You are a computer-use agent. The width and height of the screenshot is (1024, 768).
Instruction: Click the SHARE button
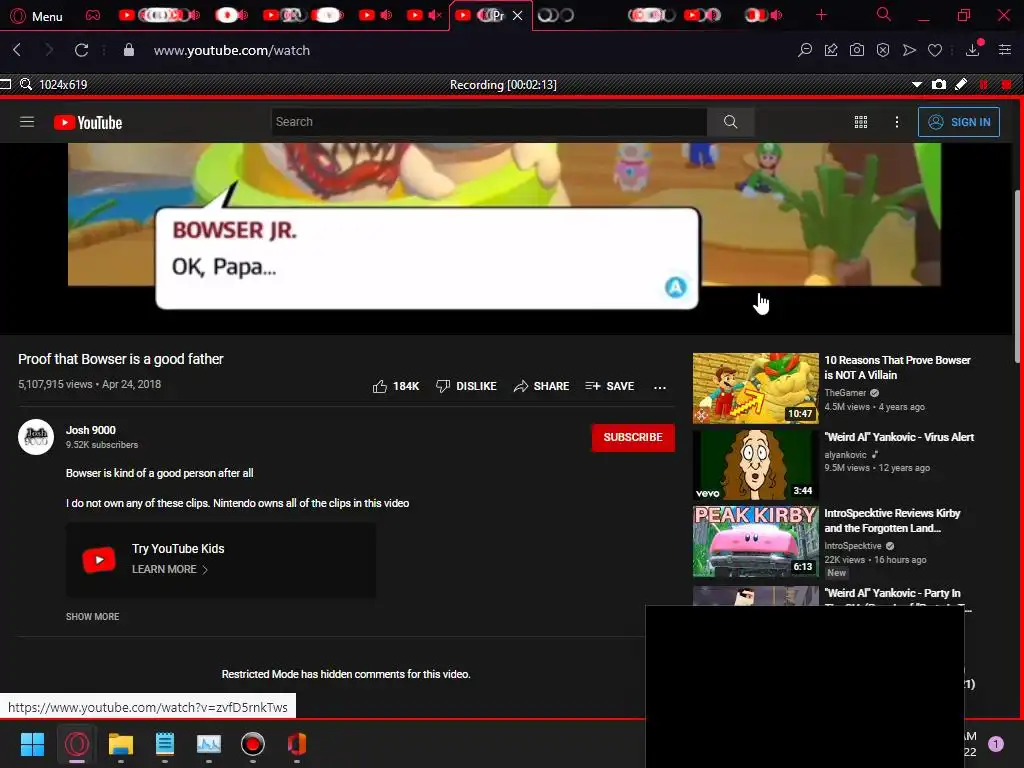(541, 386)
